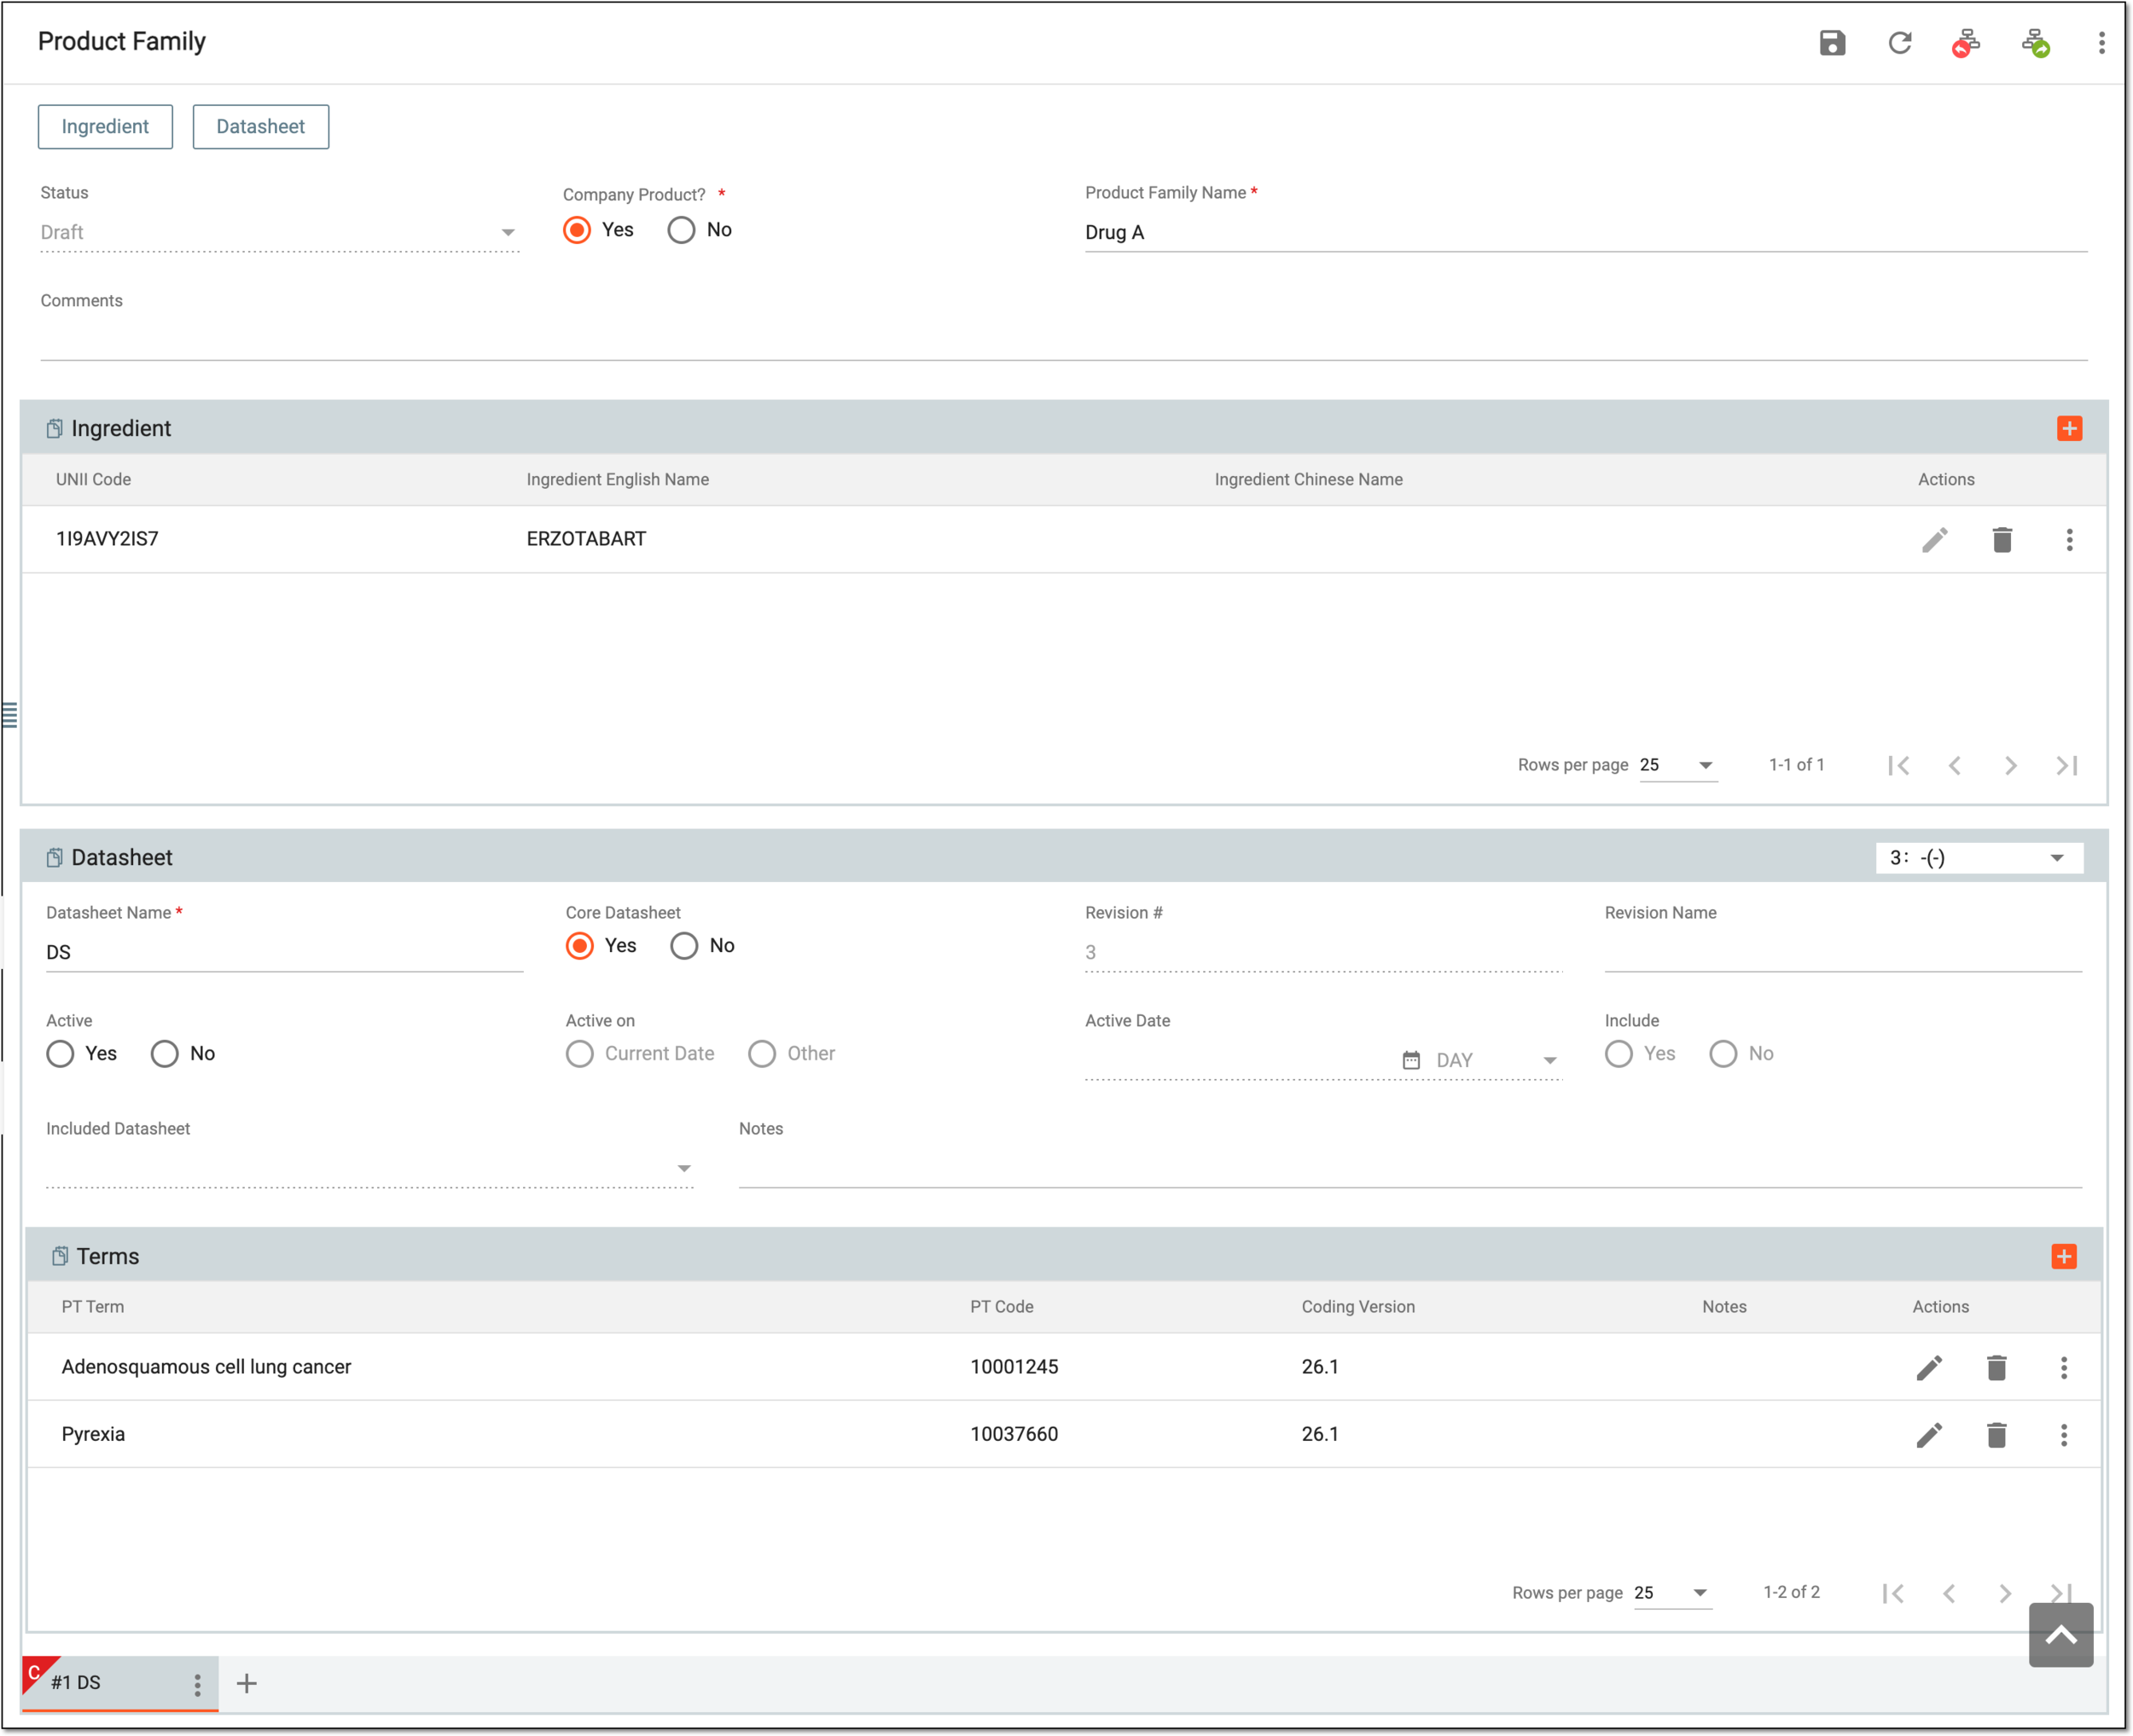Select Yes for Core Datasheet
The image size is (2133, 1736).
pos(579,946)
